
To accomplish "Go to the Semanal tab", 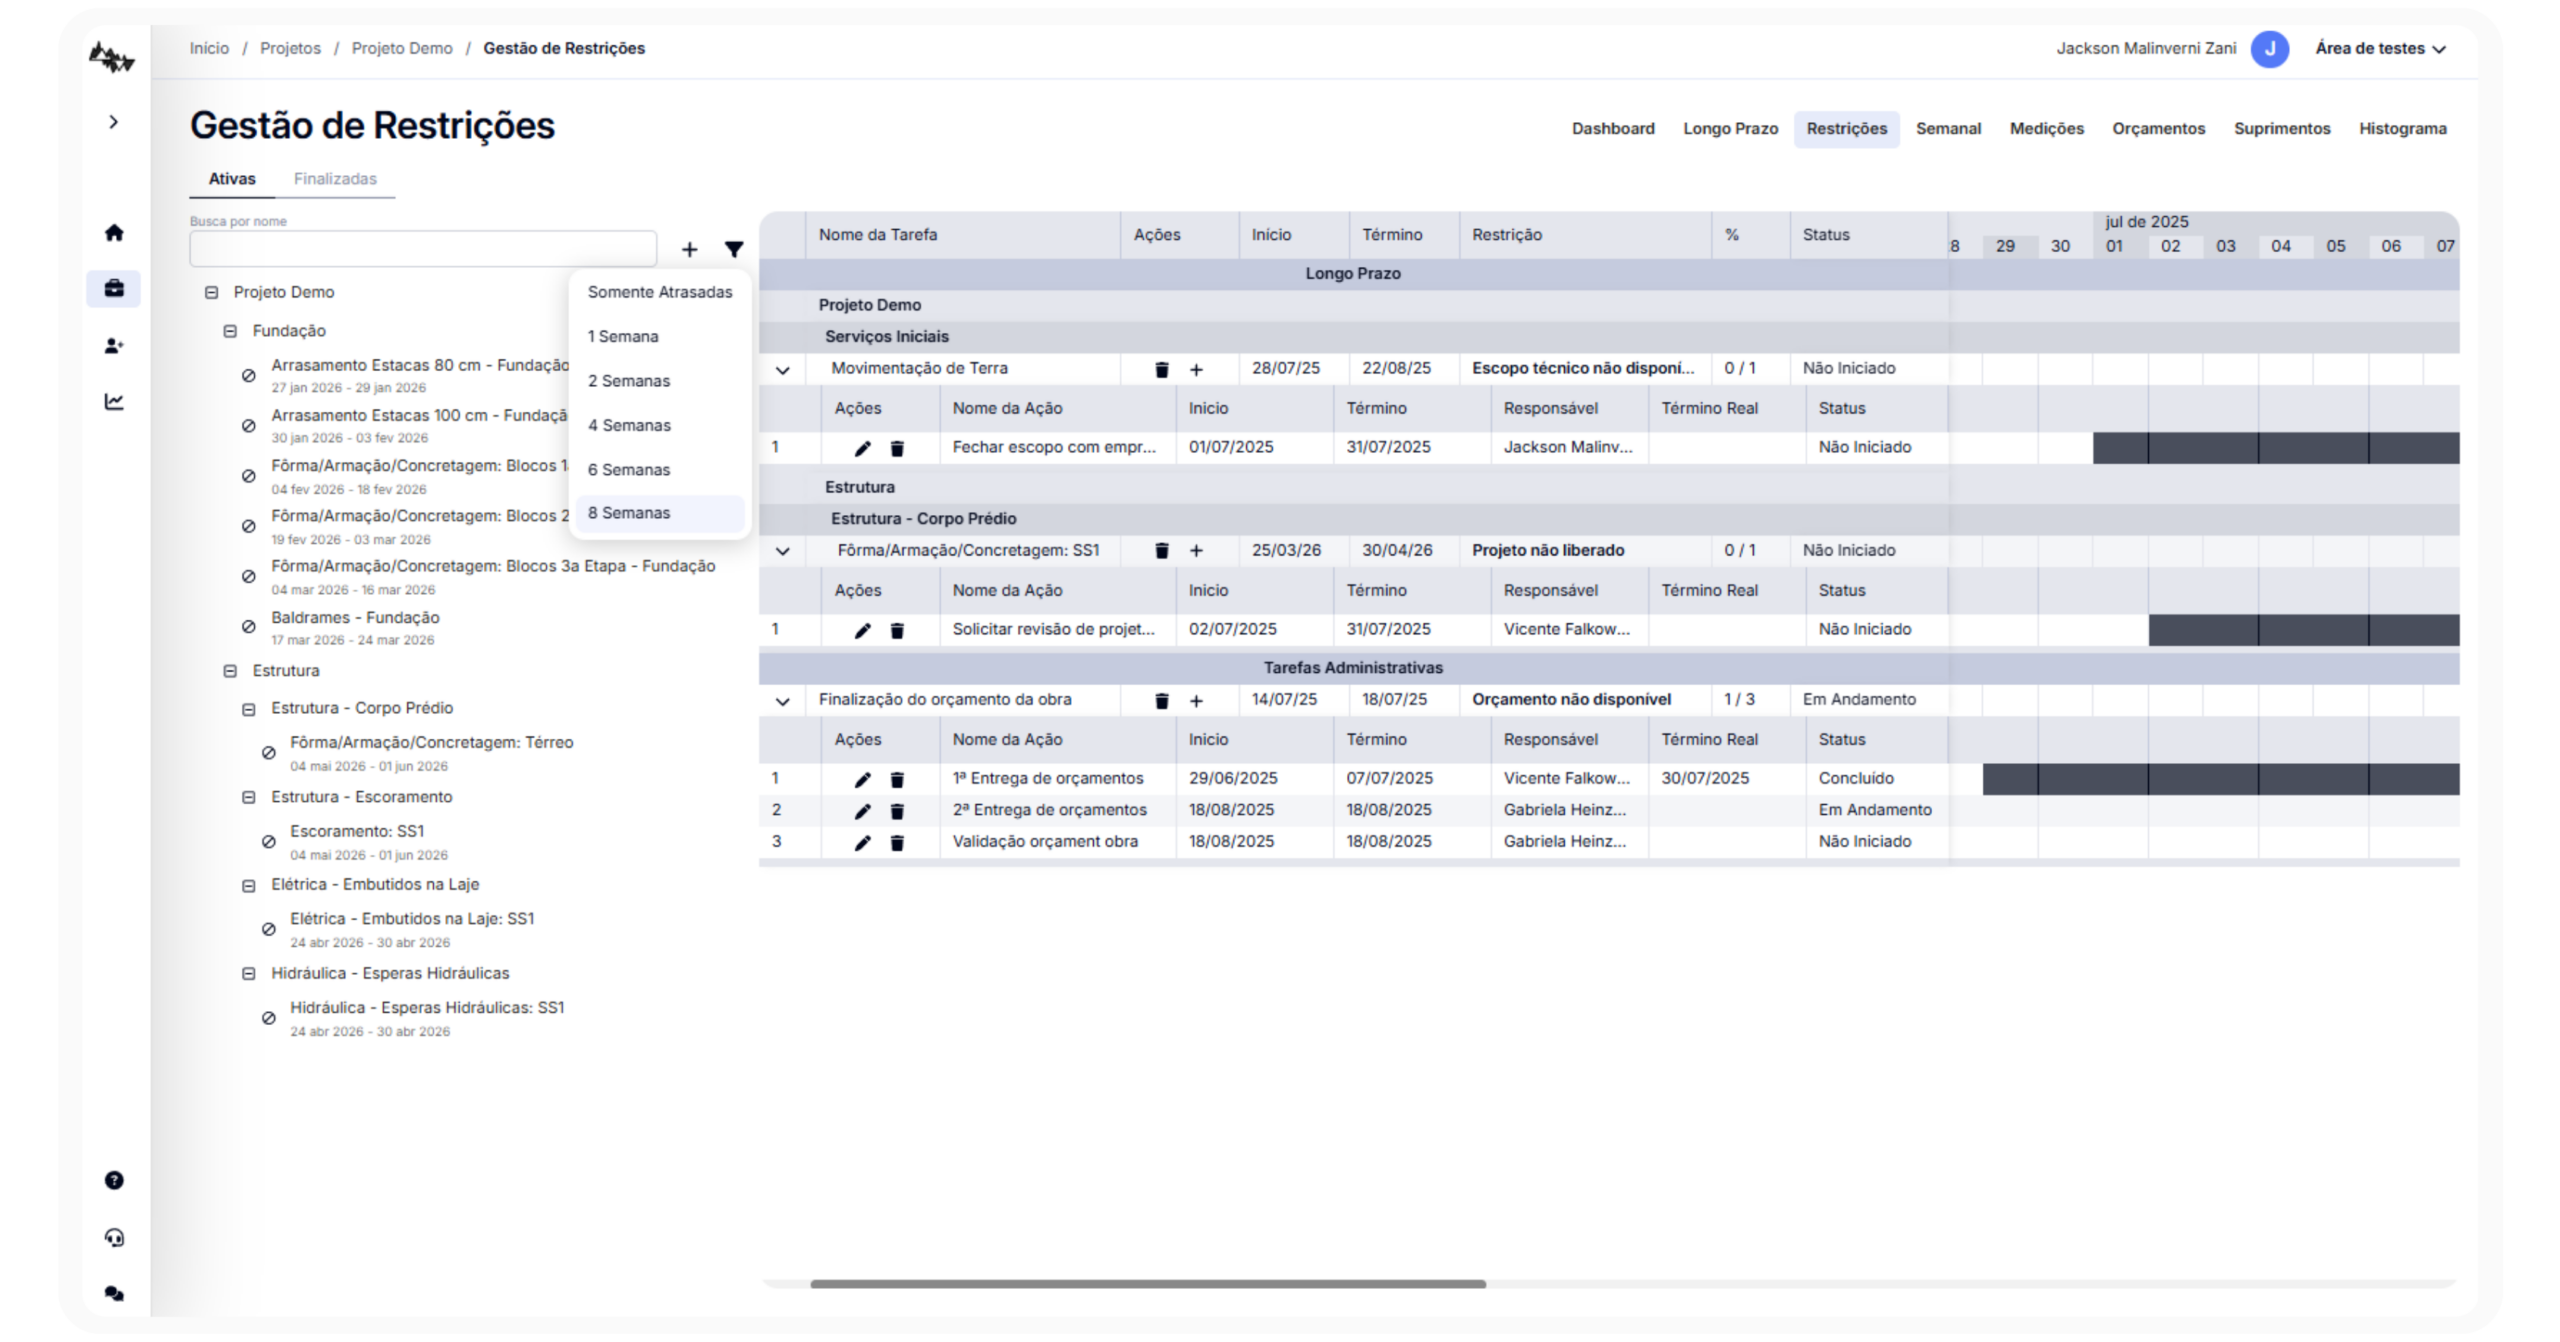I will 1947,129.
